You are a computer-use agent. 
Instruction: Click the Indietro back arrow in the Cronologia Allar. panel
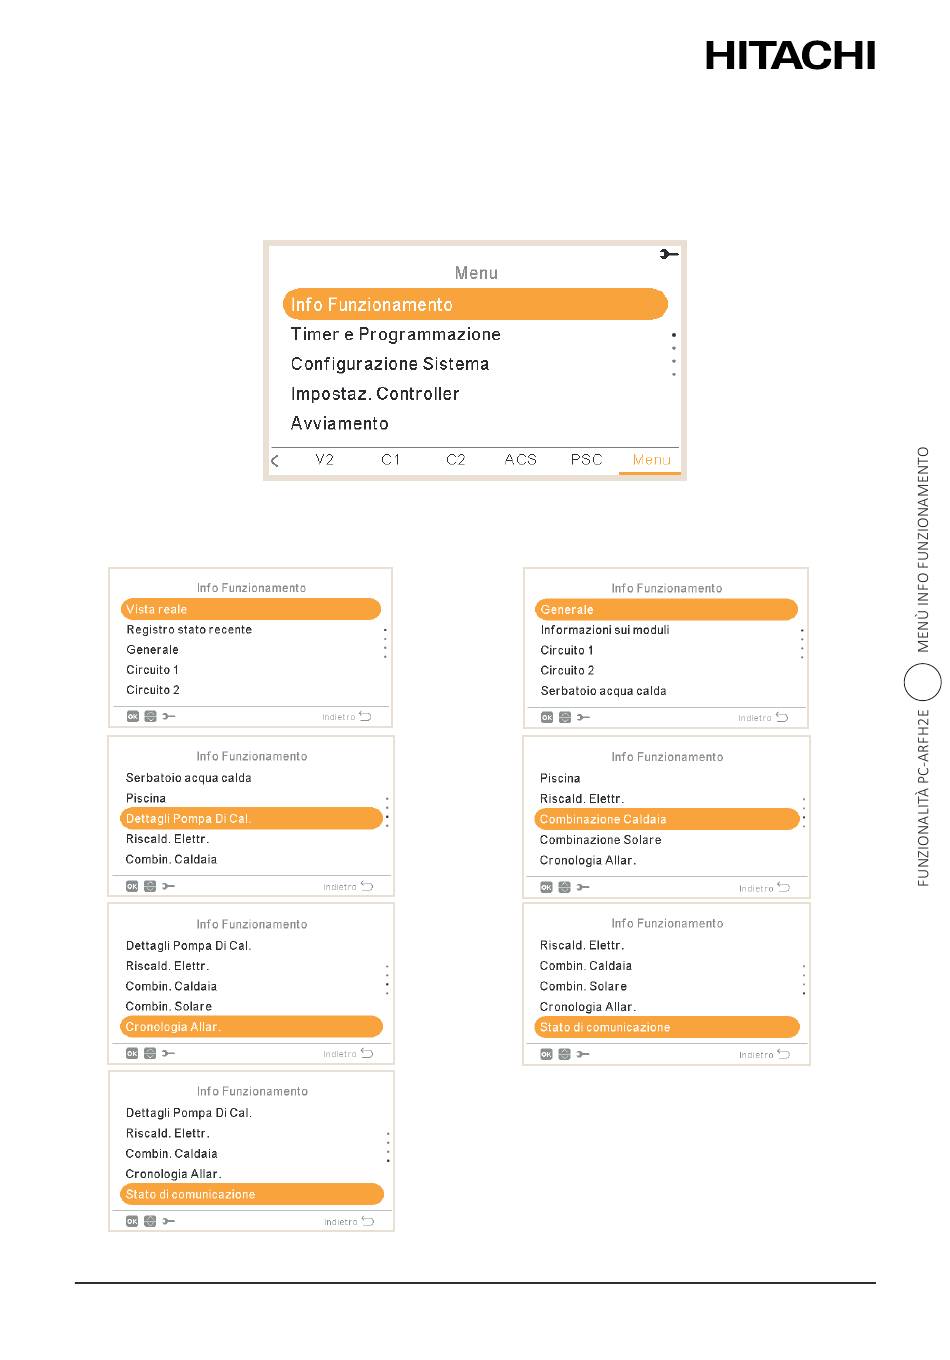pyautogui.click(x=366, y=1053)
